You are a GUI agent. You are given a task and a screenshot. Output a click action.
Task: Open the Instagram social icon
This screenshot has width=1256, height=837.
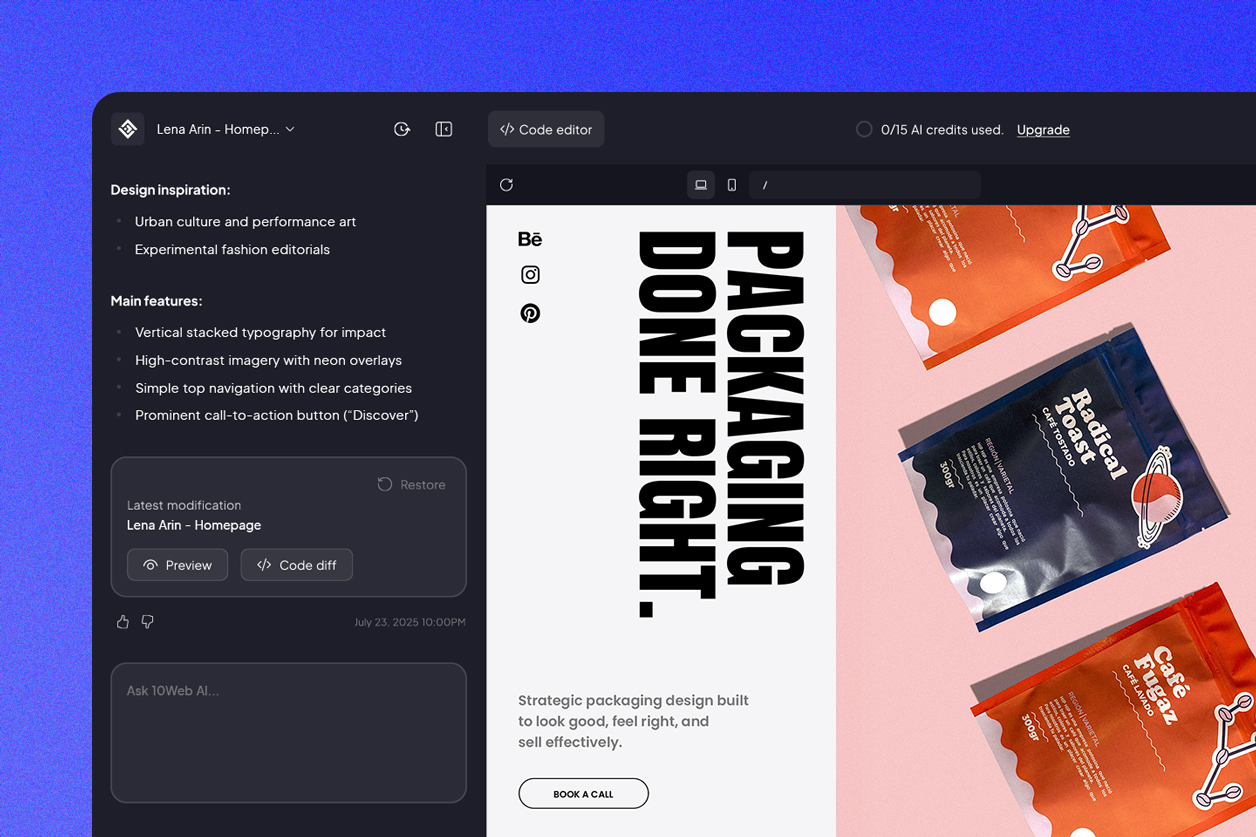click(530, 275)
